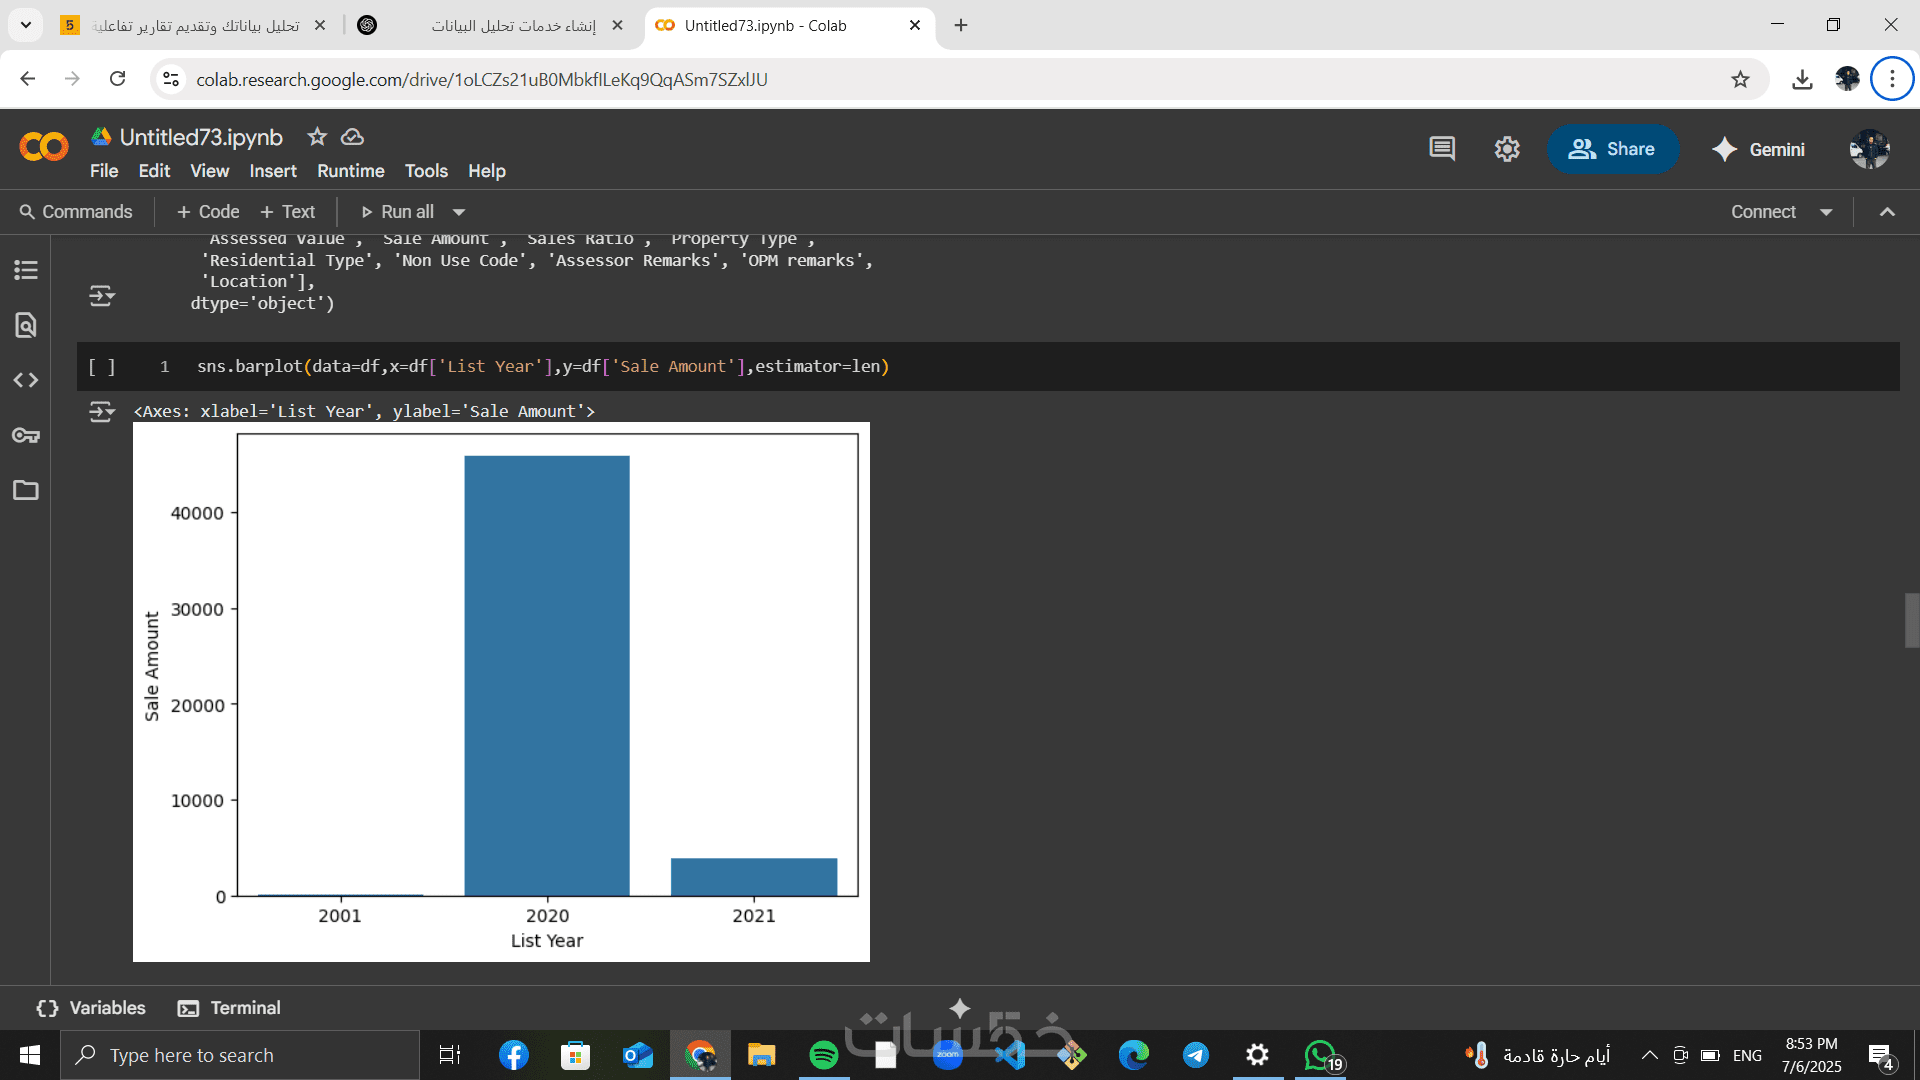This screenshot has height=1080, width=1920.
Task: Open the Insert menu
Action: point(273,171)
